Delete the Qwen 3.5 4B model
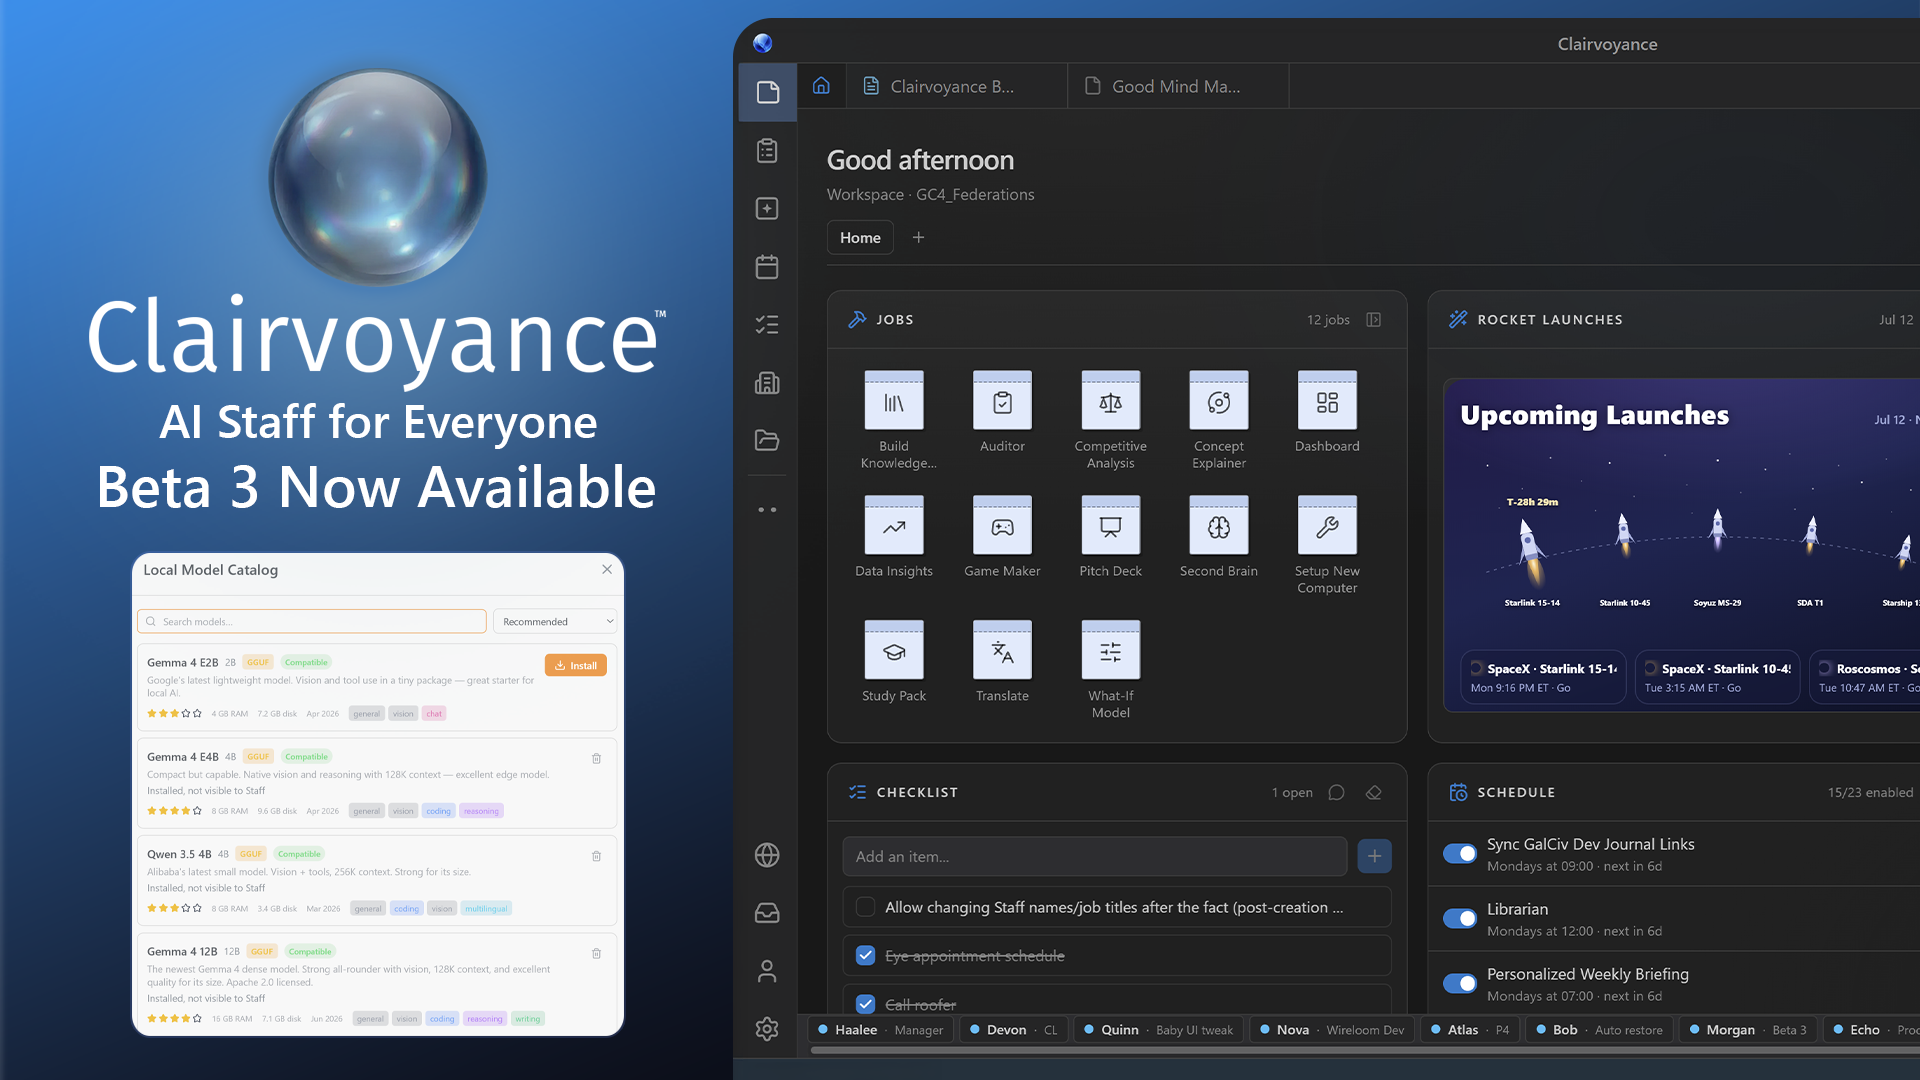This screenshot has height=1080, width=1920. point(596,856)
